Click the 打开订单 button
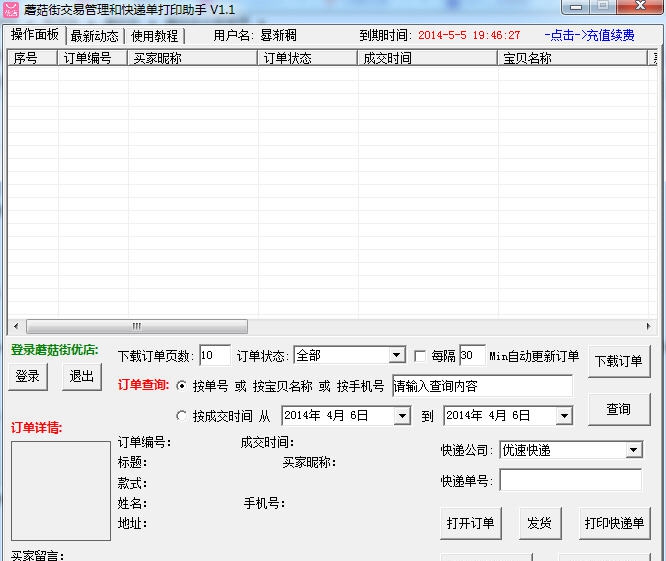Image resolution: width=666 pixels, height=561 pixels. [471, 523]
